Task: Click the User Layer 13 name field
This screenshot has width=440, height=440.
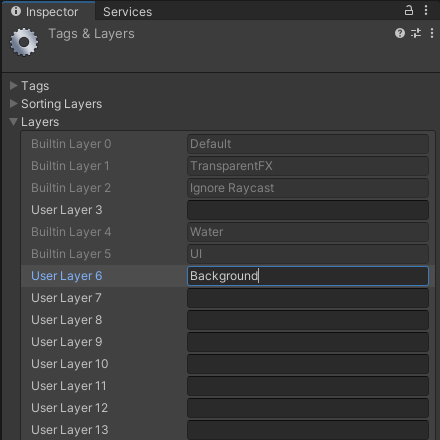Action: click(308, 430)
